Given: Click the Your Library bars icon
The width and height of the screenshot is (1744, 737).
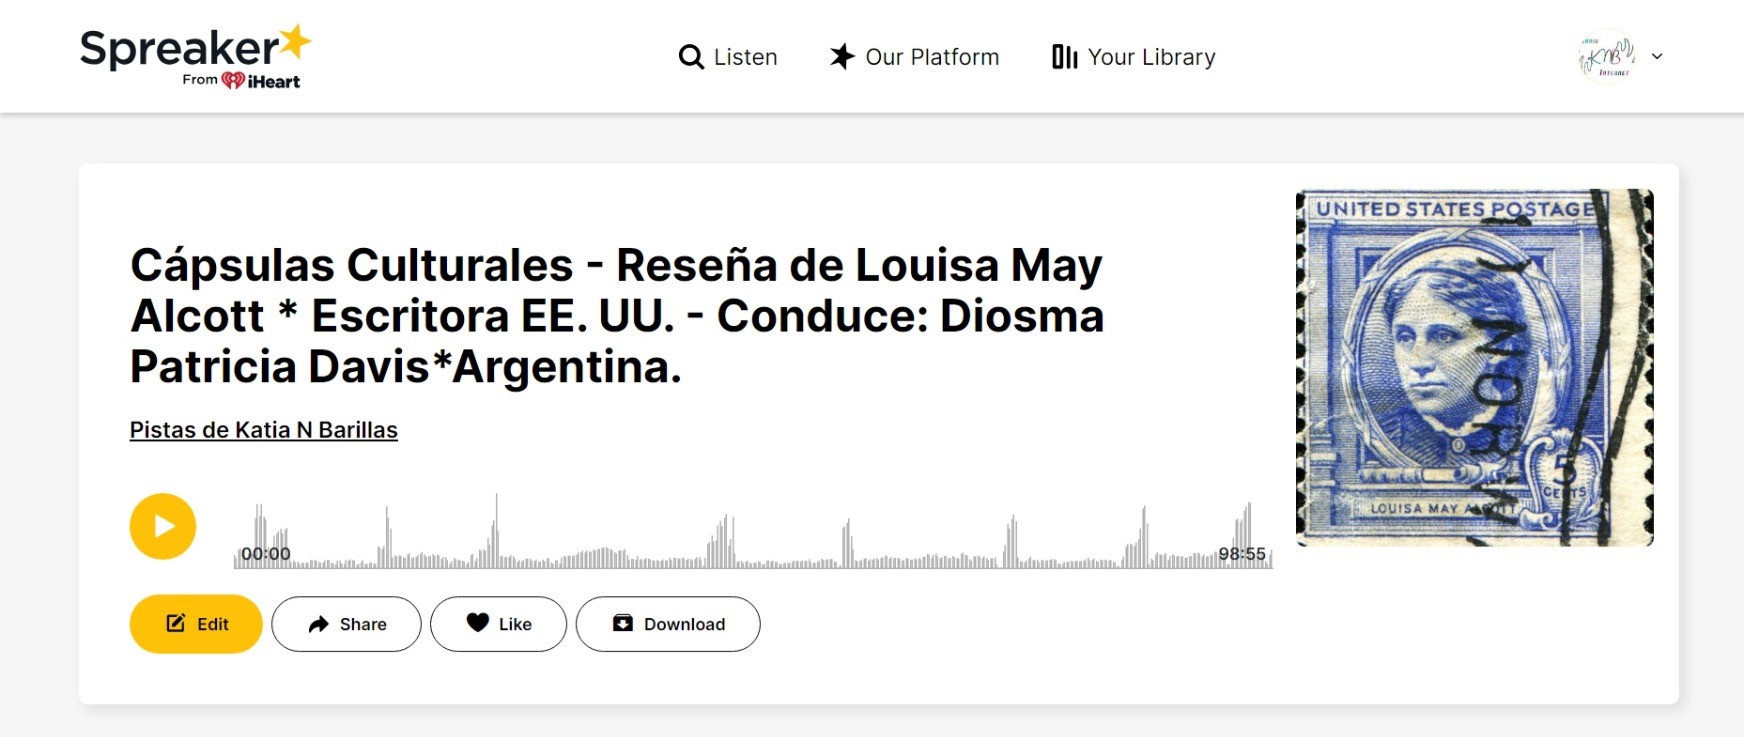Looking at the screenshot, I should click(x=1064, y=57).
